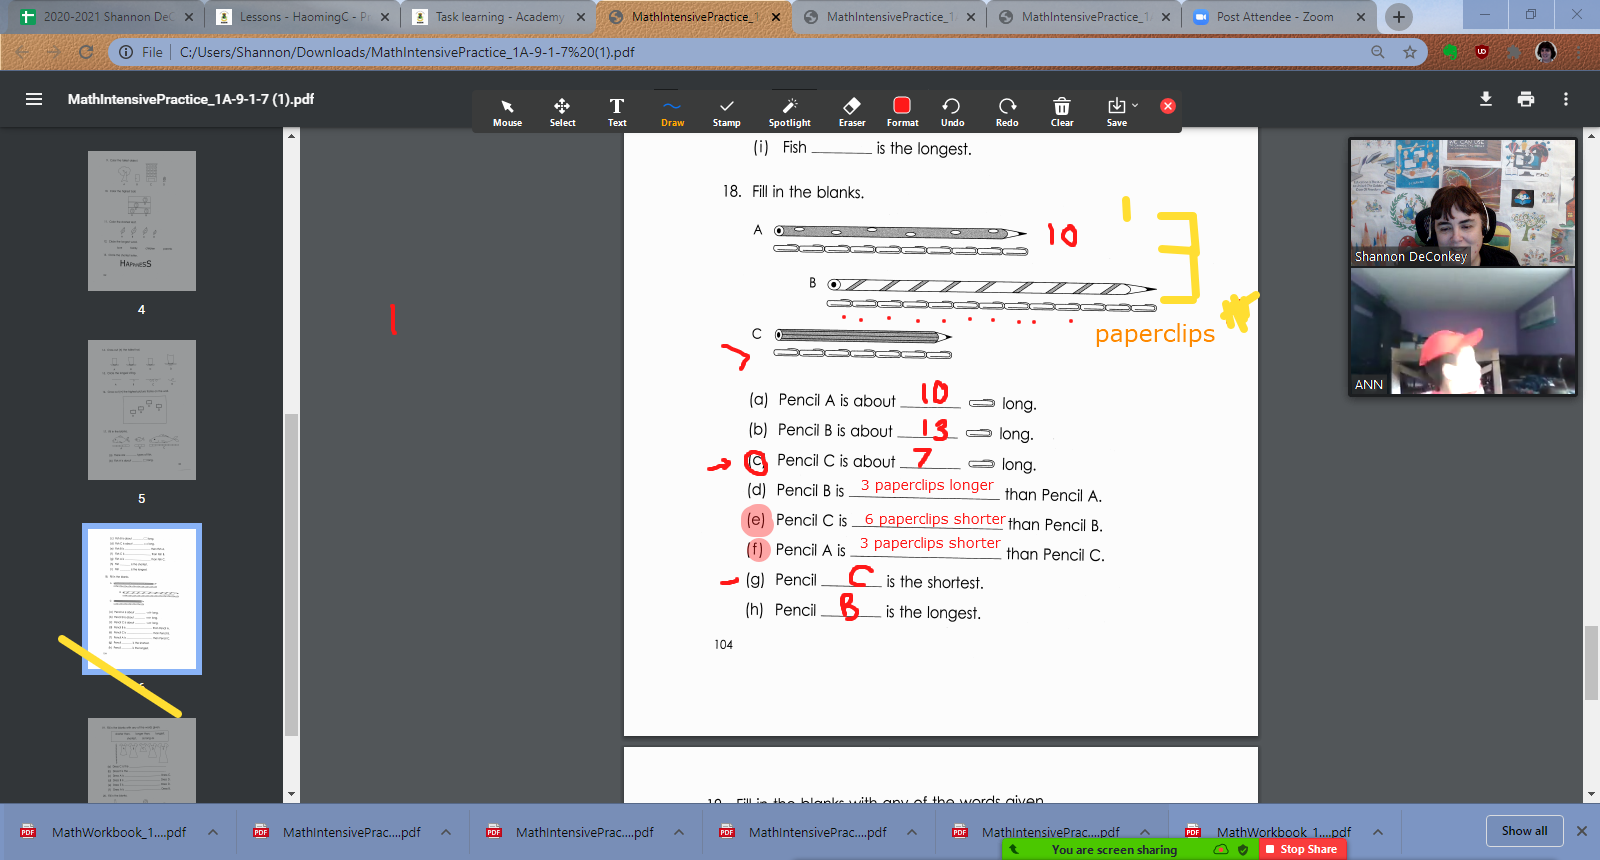The height and width of the screenshot is (860, 1600).
Task: Open the Stamp tool
Action: [727, 112]
